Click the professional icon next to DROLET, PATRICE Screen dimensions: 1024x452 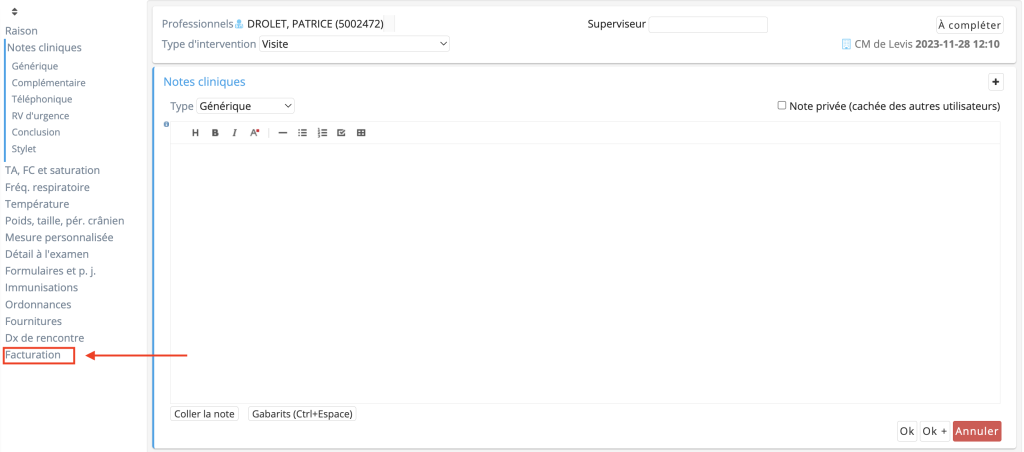(x=239, y=25)
